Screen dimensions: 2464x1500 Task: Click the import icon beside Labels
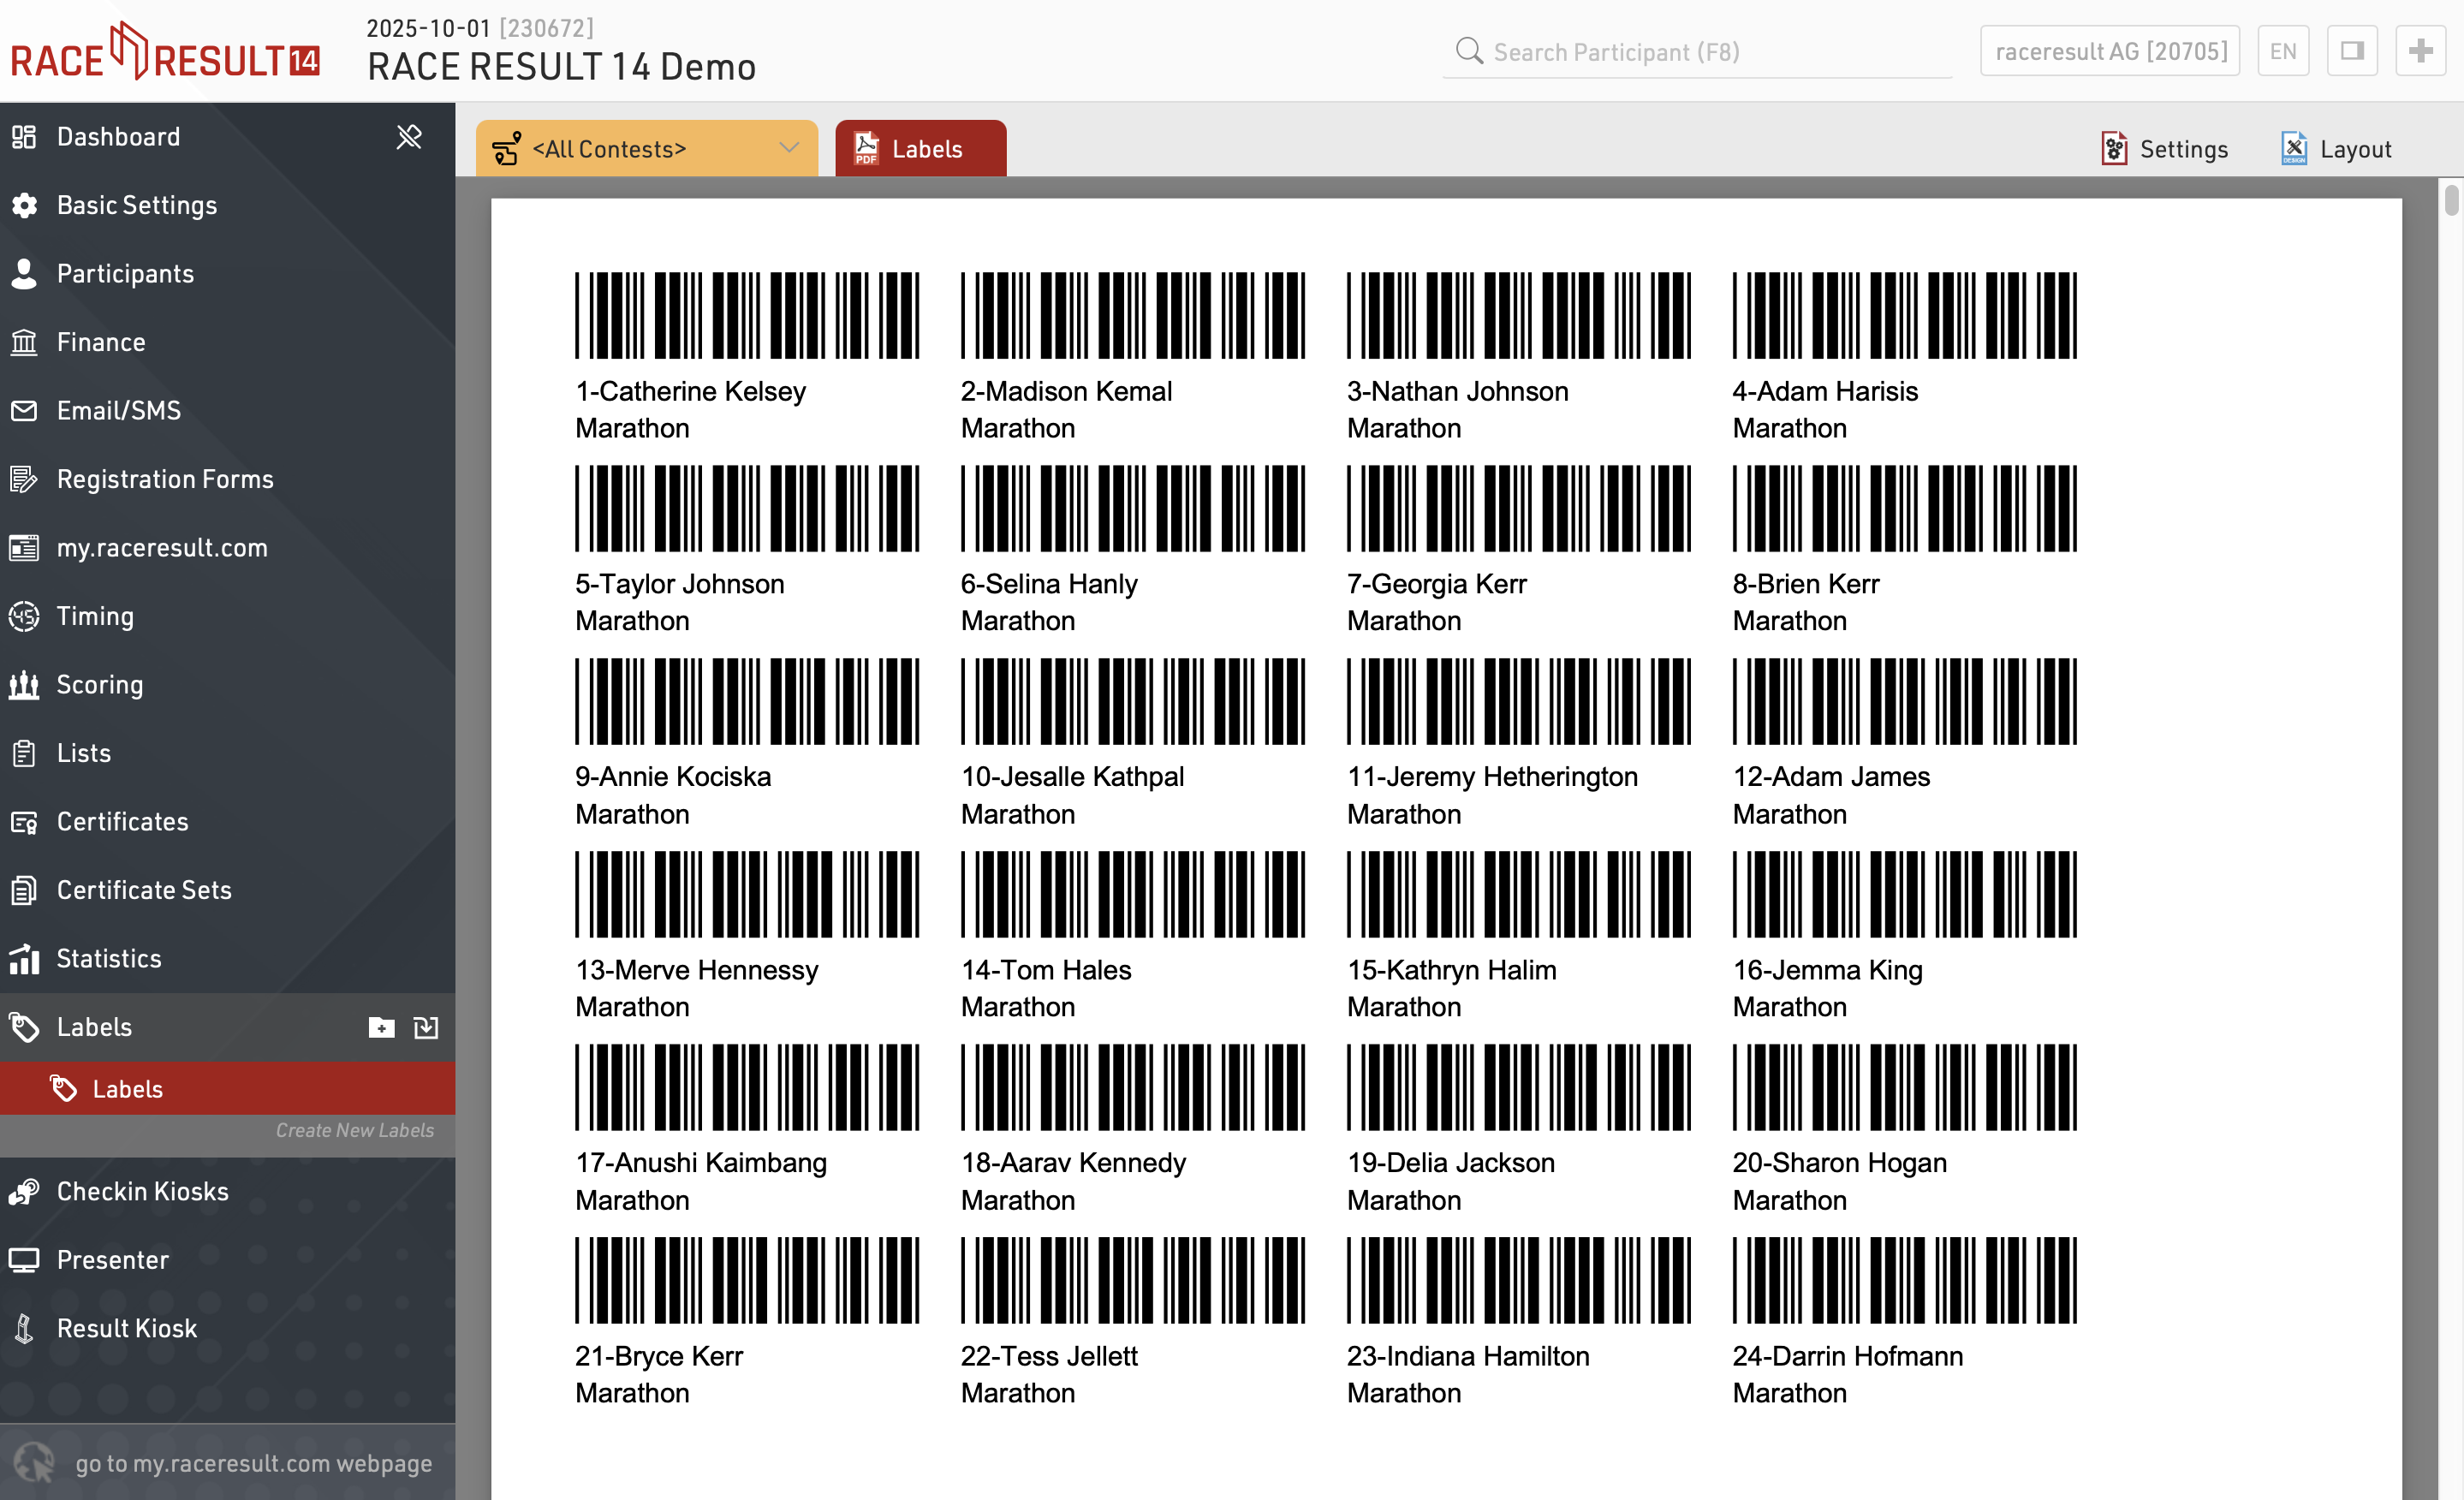426,1027
